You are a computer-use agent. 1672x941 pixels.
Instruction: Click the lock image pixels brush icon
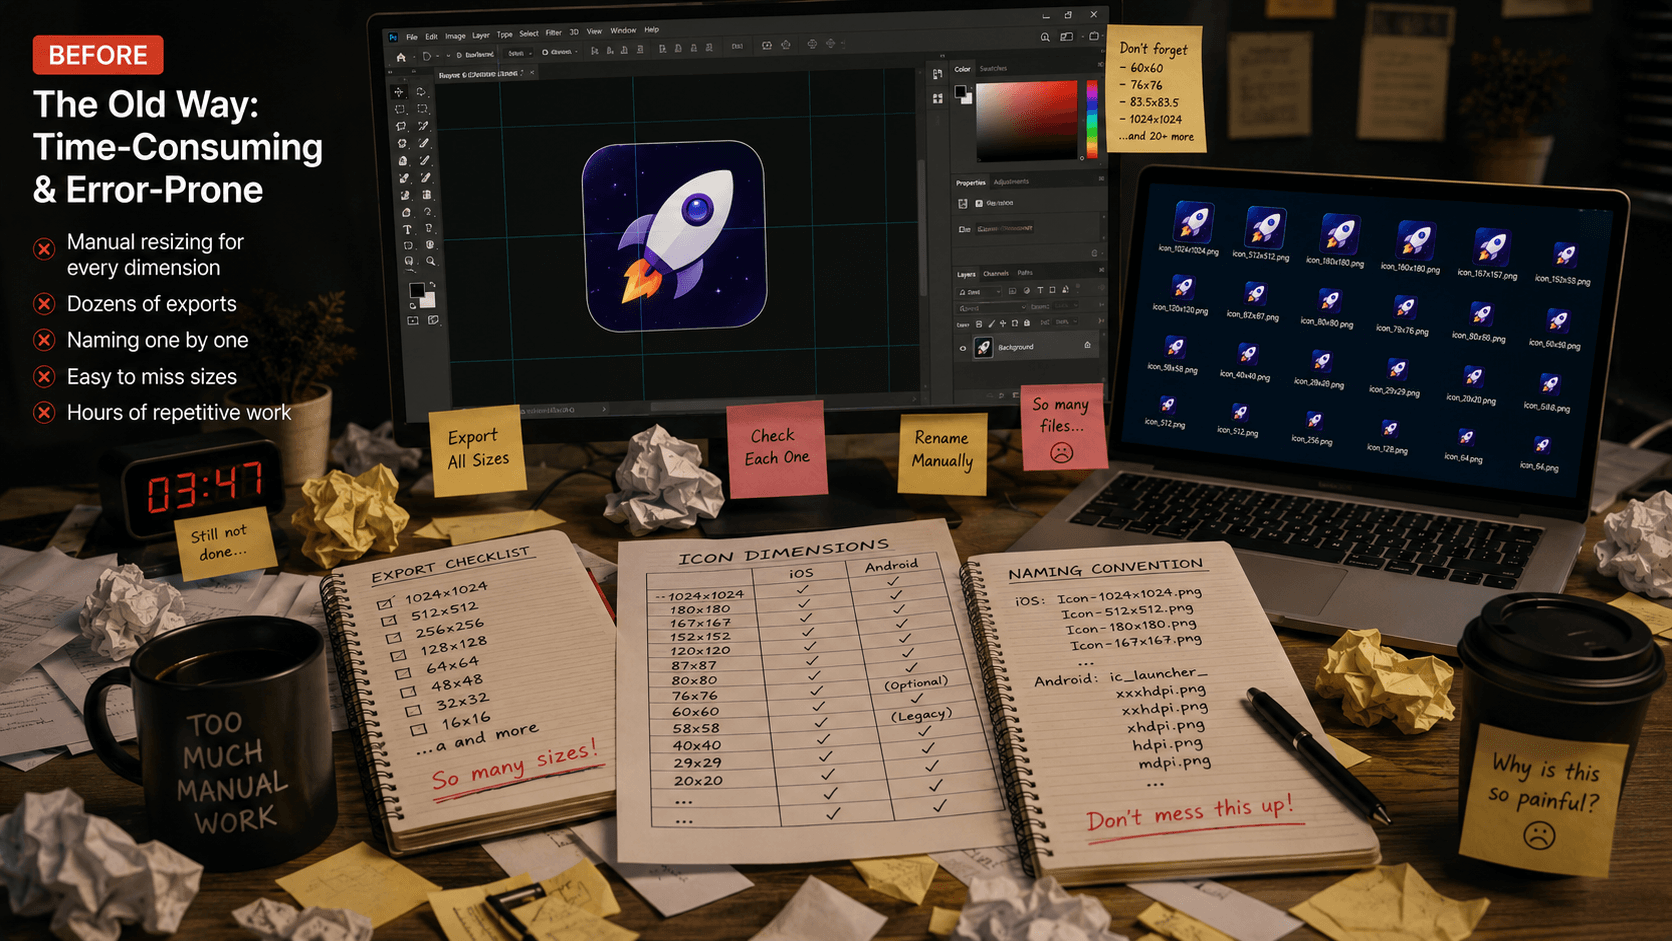[x=992, y=324]
